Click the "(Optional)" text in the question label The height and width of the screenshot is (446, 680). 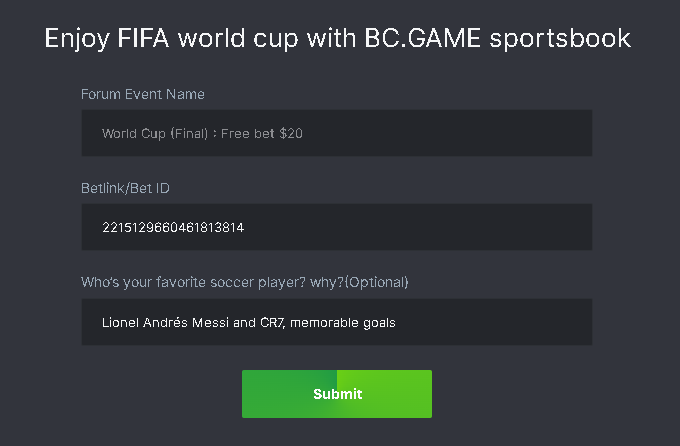[x=376, y=282]
